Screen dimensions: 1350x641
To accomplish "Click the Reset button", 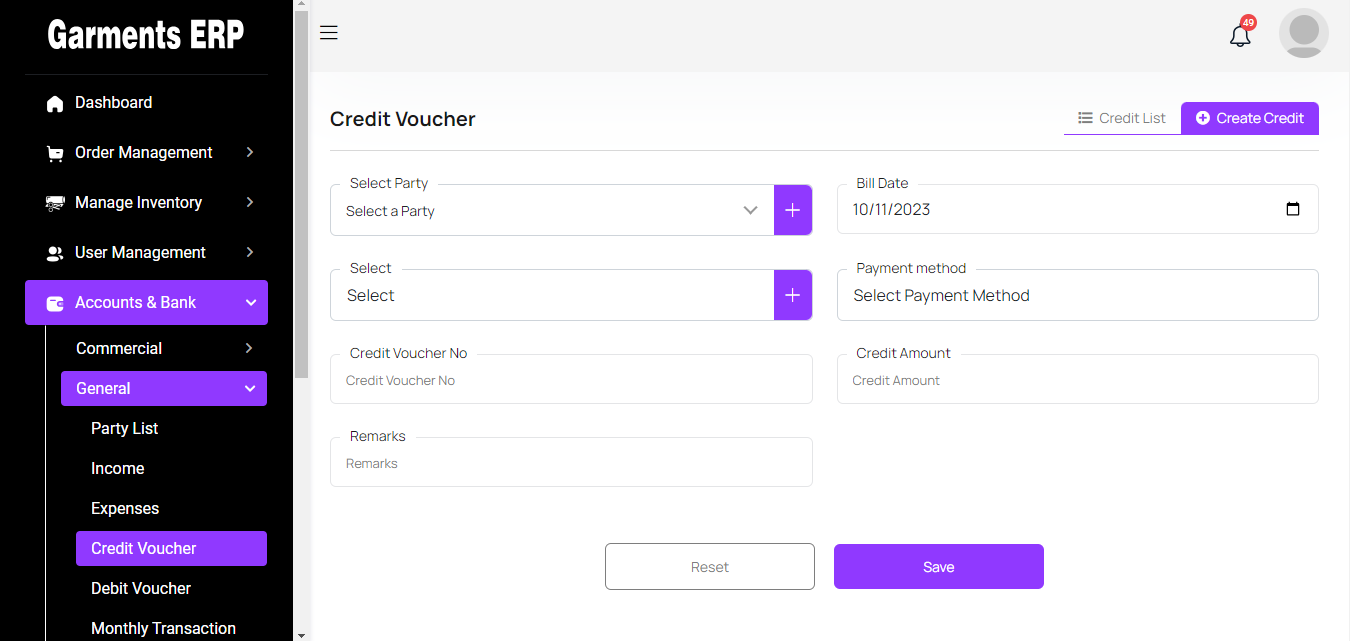I will [x=709, y=567].
